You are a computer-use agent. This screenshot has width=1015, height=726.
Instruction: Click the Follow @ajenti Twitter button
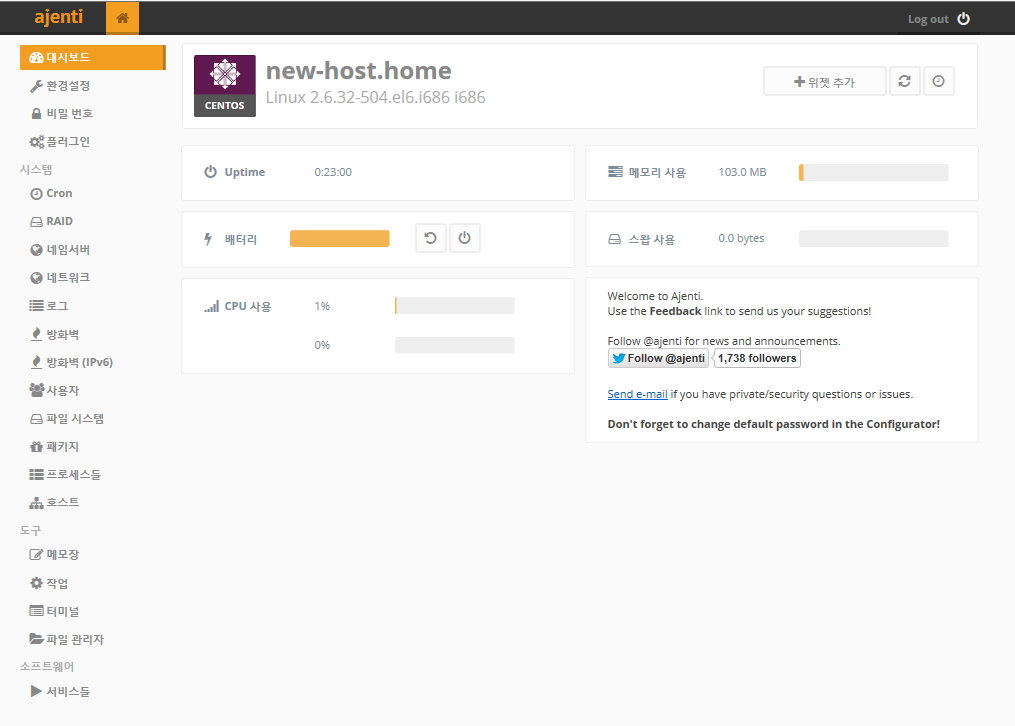pos(658,358)
